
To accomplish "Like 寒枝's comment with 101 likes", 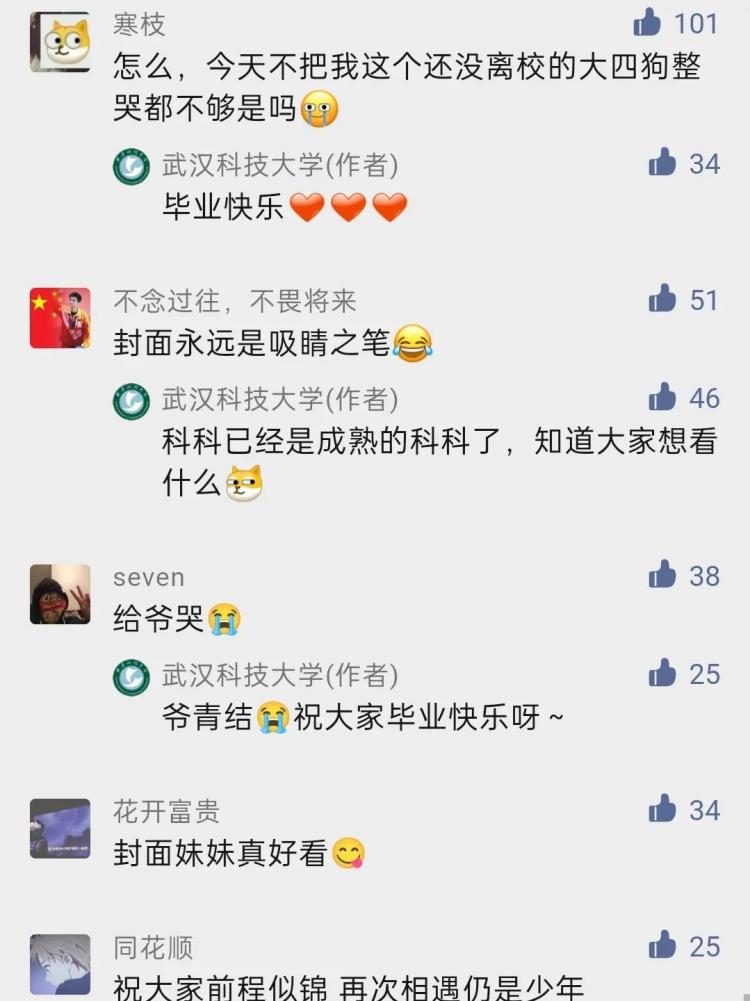I will (x=647, y=22).
